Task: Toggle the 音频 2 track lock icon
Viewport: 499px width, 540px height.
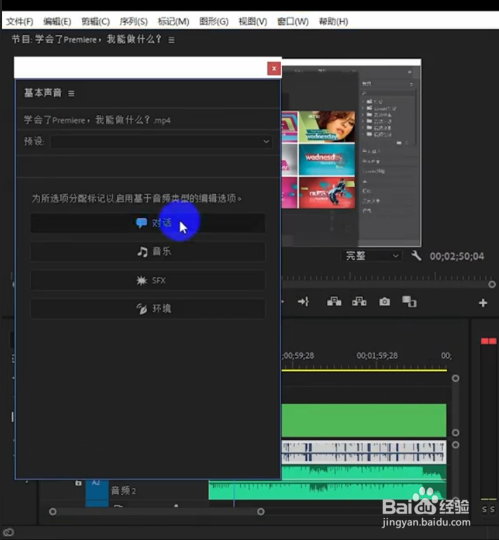Action: pyautogui.click(x=79, y=483)
